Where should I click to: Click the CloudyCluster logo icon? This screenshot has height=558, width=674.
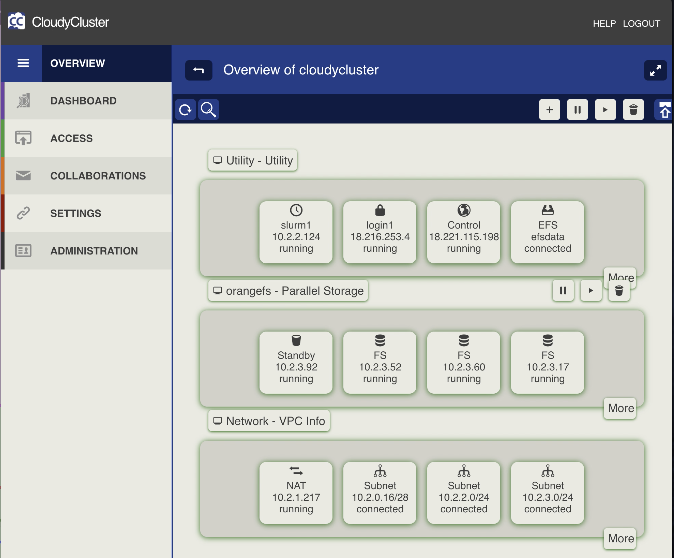point(16,21)
